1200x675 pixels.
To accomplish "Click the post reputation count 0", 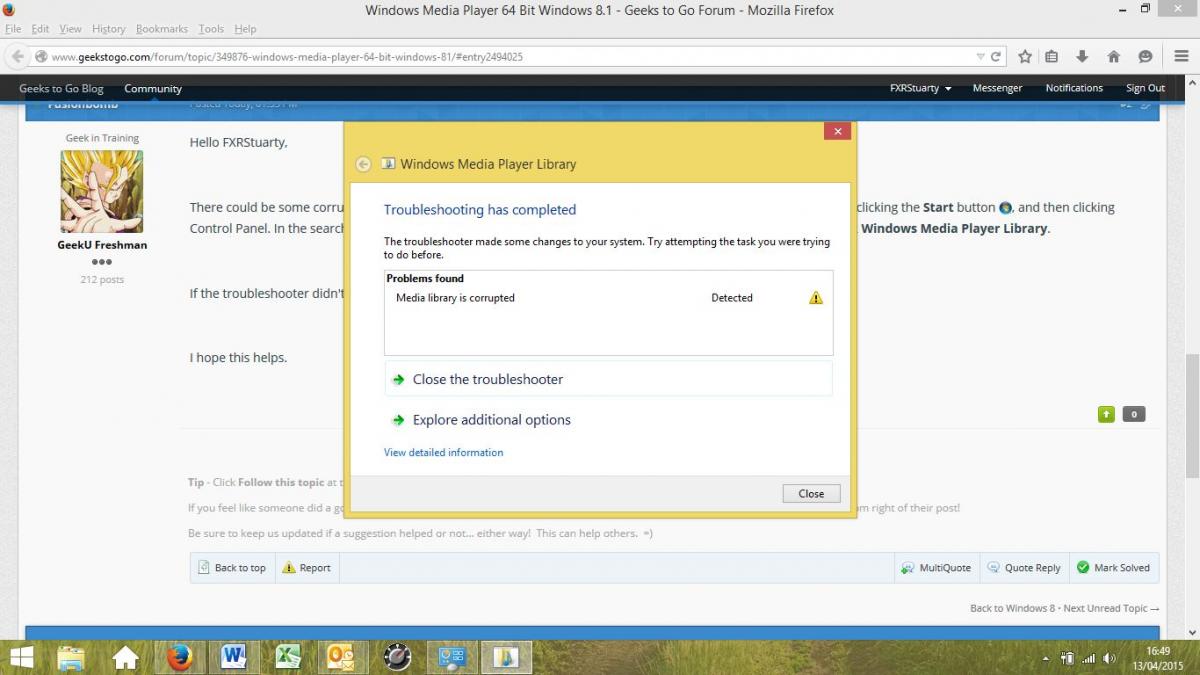I will 1133,414.
